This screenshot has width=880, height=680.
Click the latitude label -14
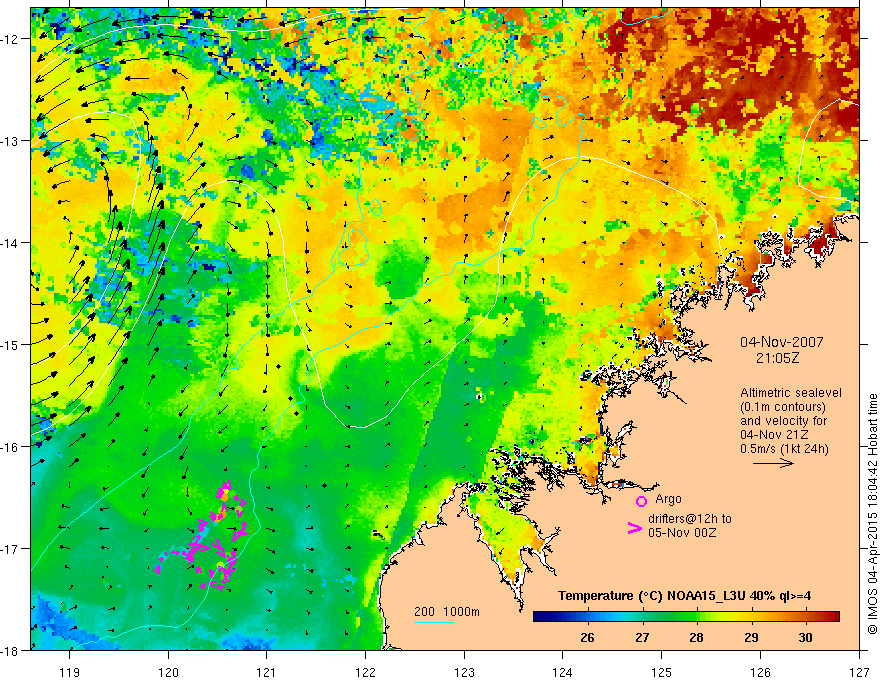[x=11, y=243]
